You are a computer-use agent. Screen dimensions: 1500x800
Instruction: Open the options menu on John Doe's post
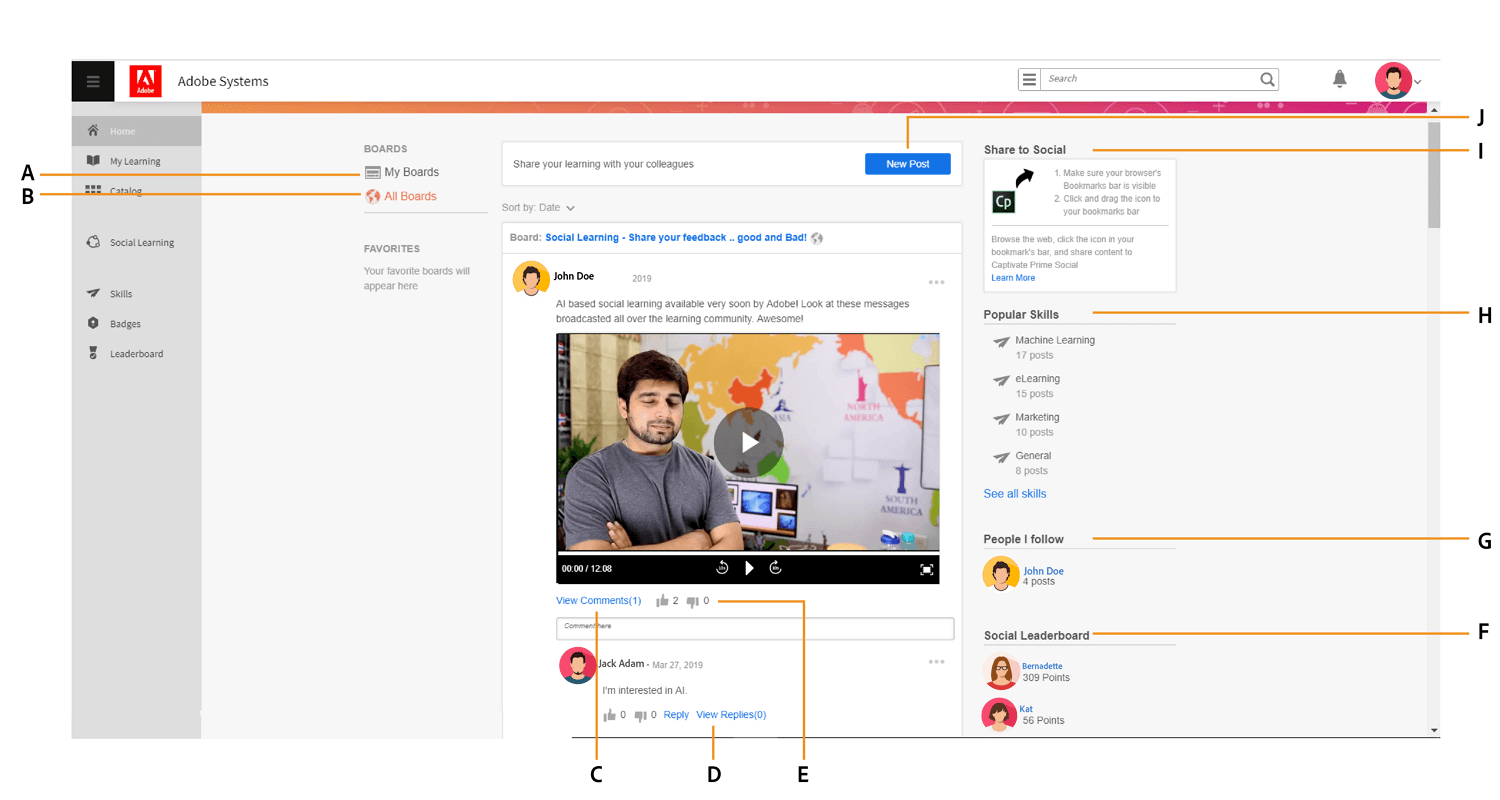point(936,282)
